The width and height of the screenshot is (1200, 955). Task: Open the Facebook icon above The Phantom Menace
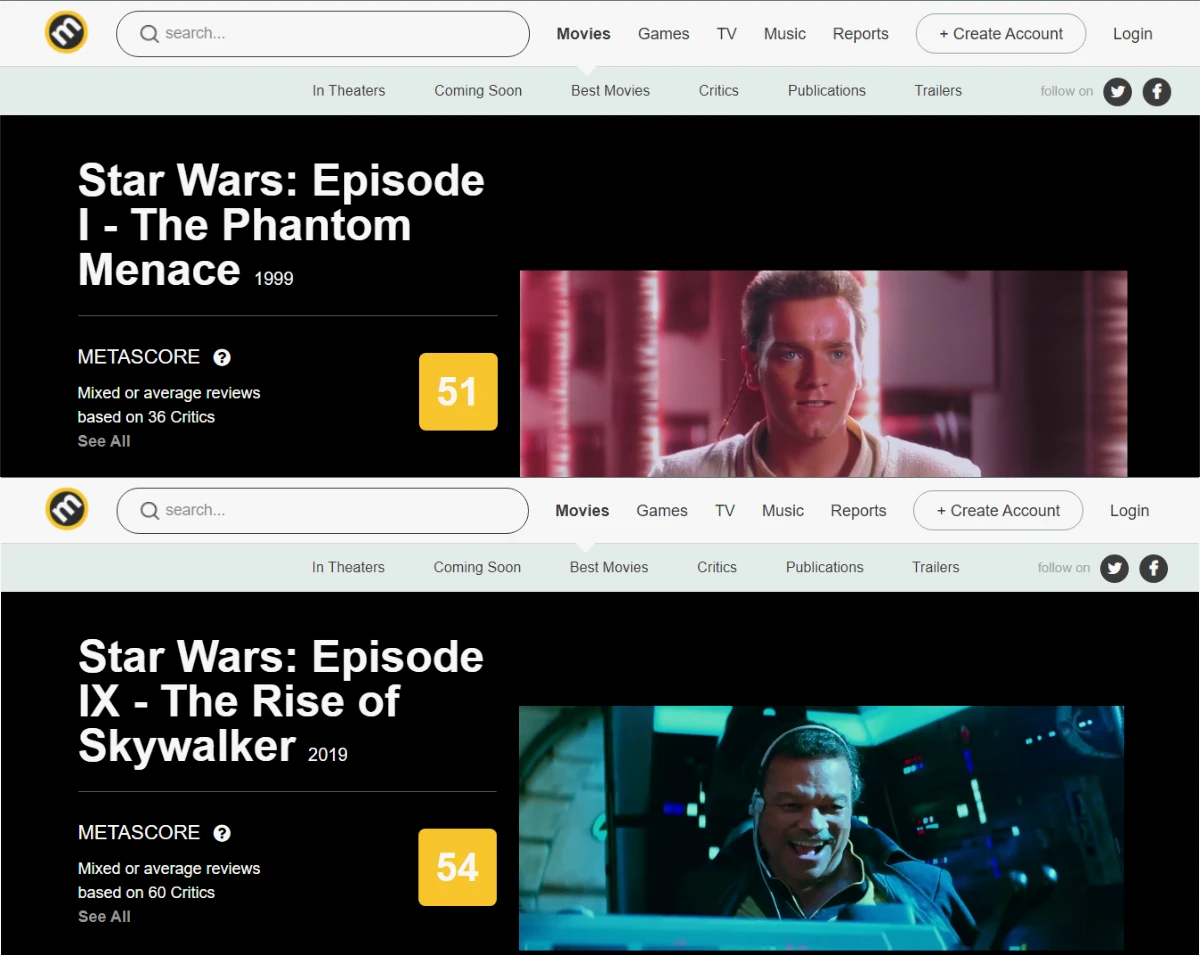click(1157, 92)
